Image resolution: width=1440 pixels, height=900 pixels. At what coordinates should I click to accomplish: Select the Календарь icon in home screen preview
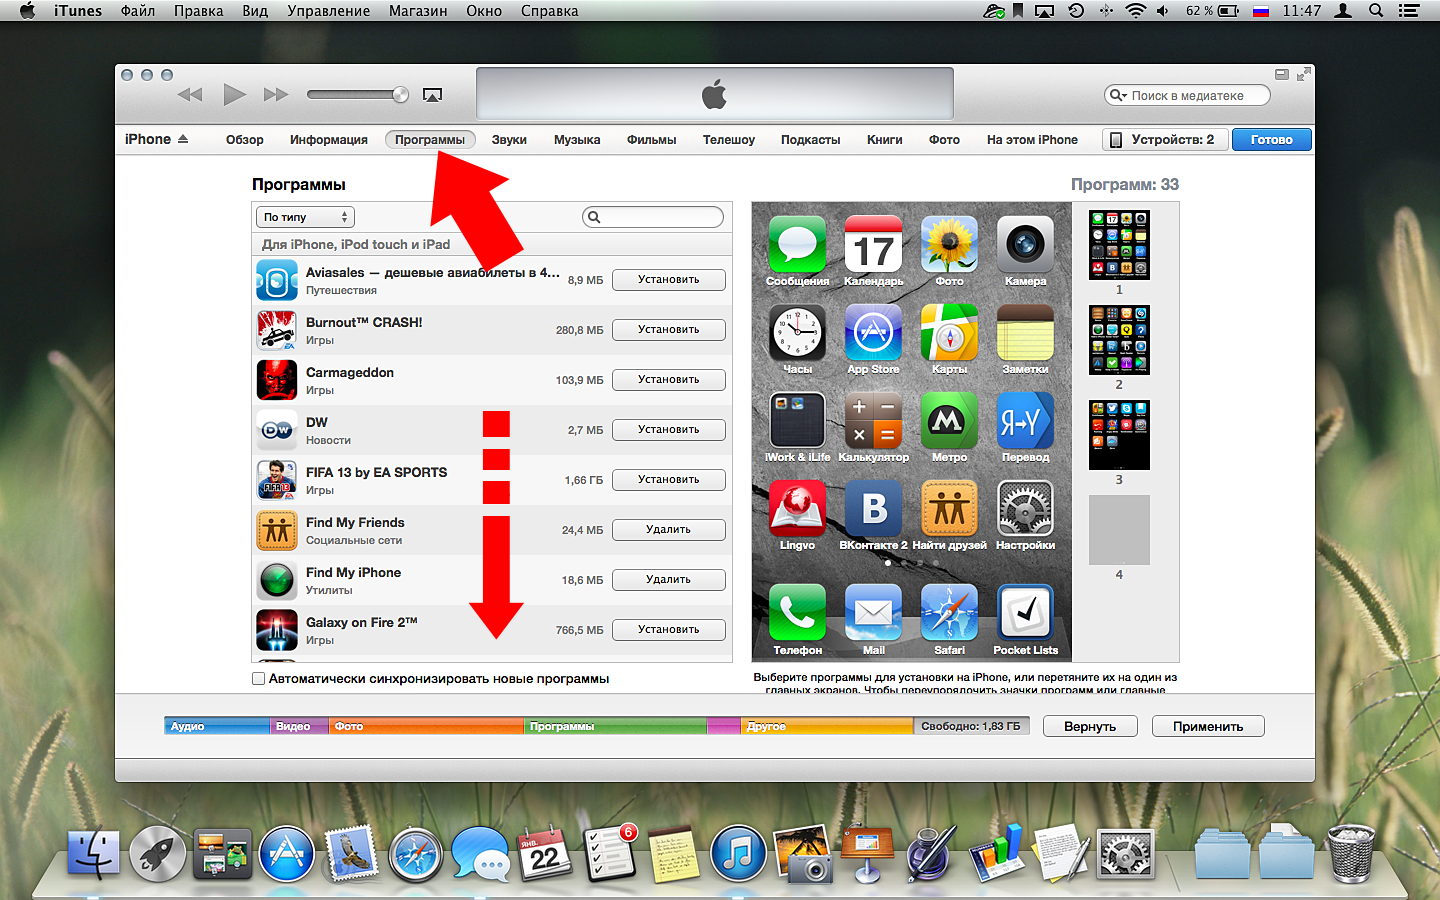click(x=873, y=244)
